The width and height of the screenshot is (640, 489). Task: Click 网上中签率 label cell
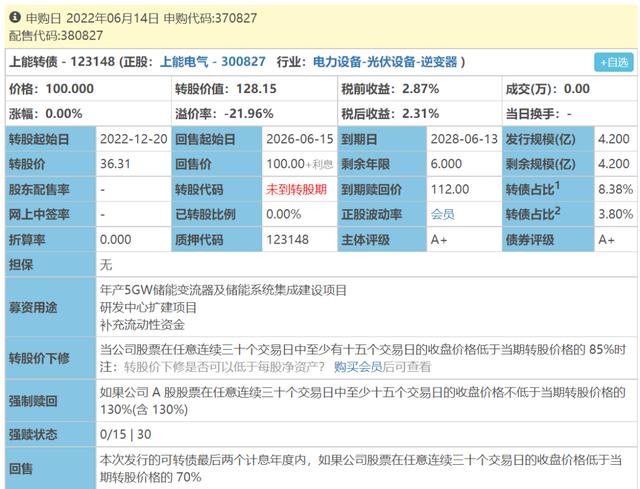tap(51, 214)
